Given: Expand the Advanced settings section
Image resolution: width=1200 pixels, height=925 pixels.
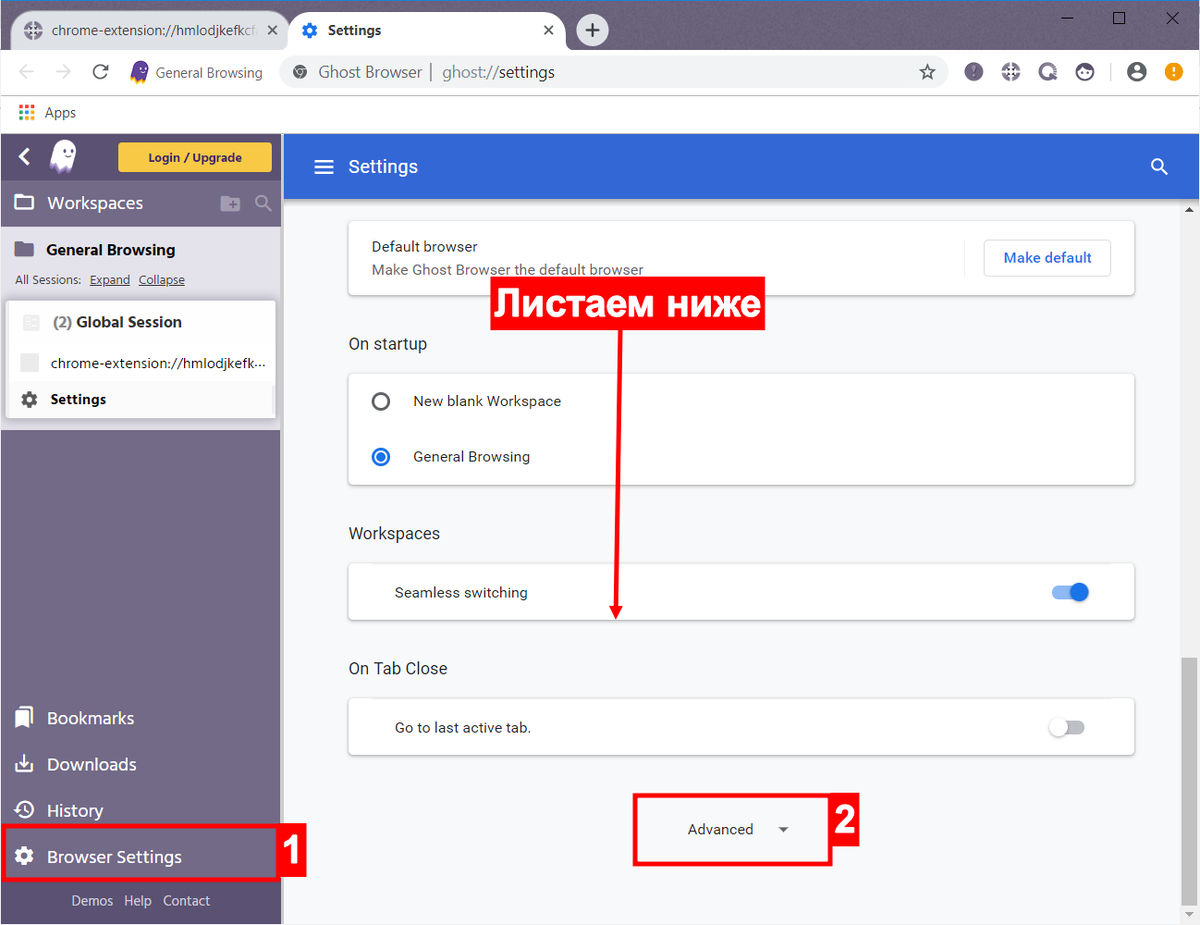Looking at the screenshot, I should coord(738,829).
